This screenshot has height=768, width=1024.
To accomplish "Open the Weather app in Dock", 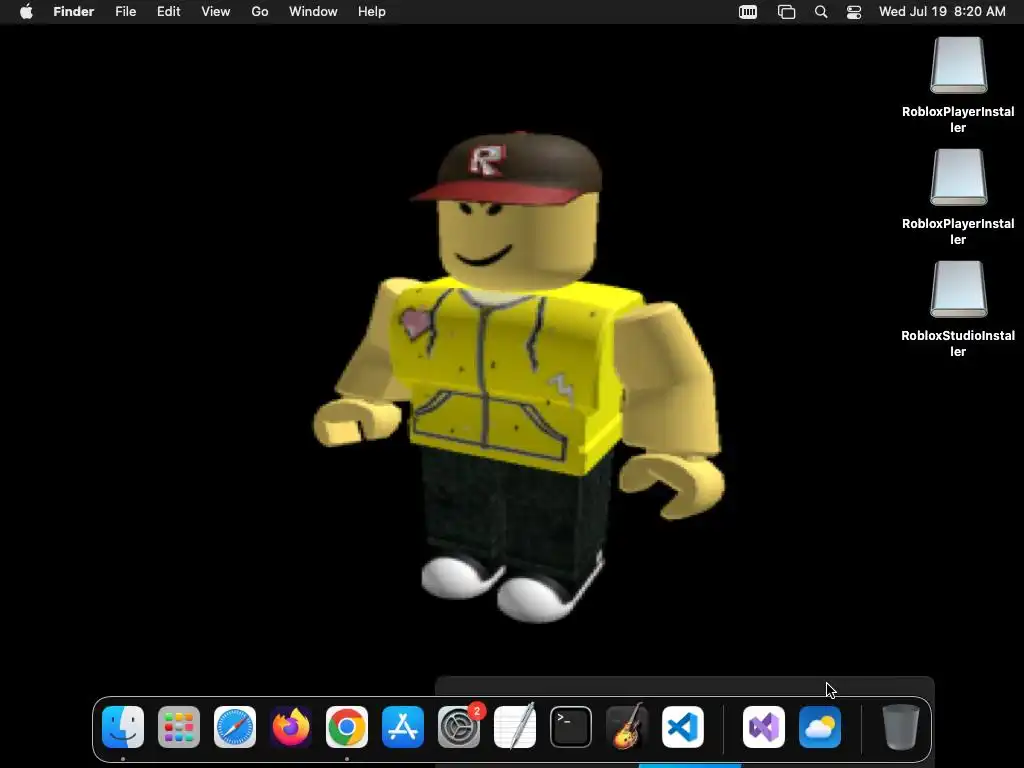I will [820, 727].
